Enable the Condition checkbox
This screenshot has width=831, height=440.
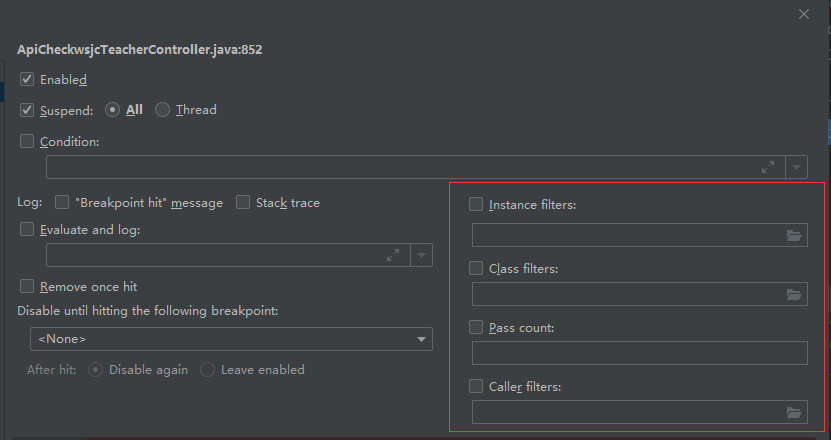pos(27,142)
